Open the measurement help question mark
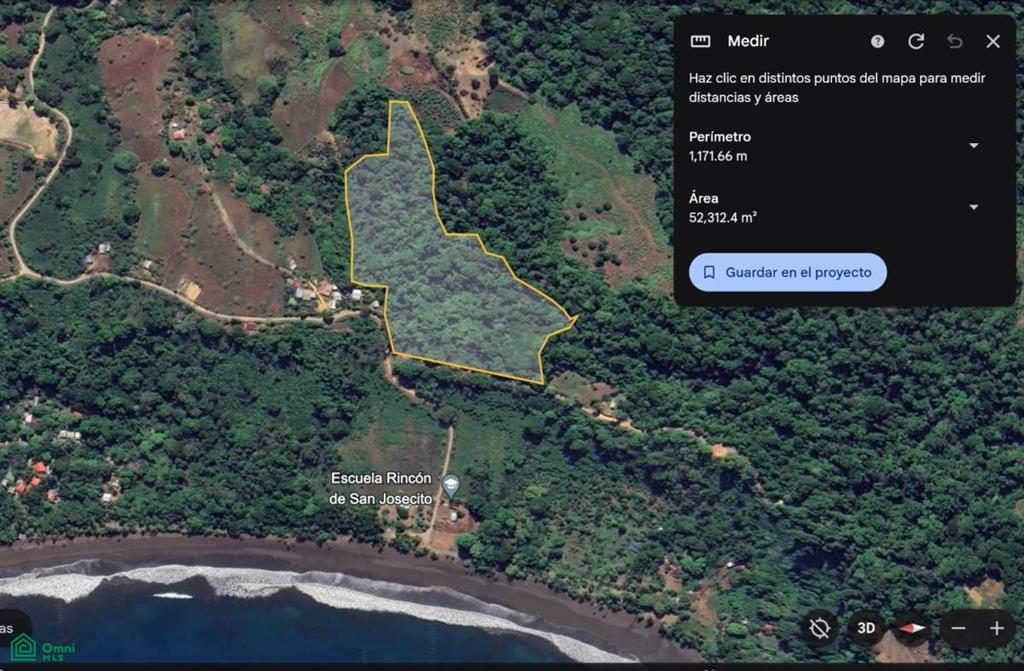 (877, 41)
